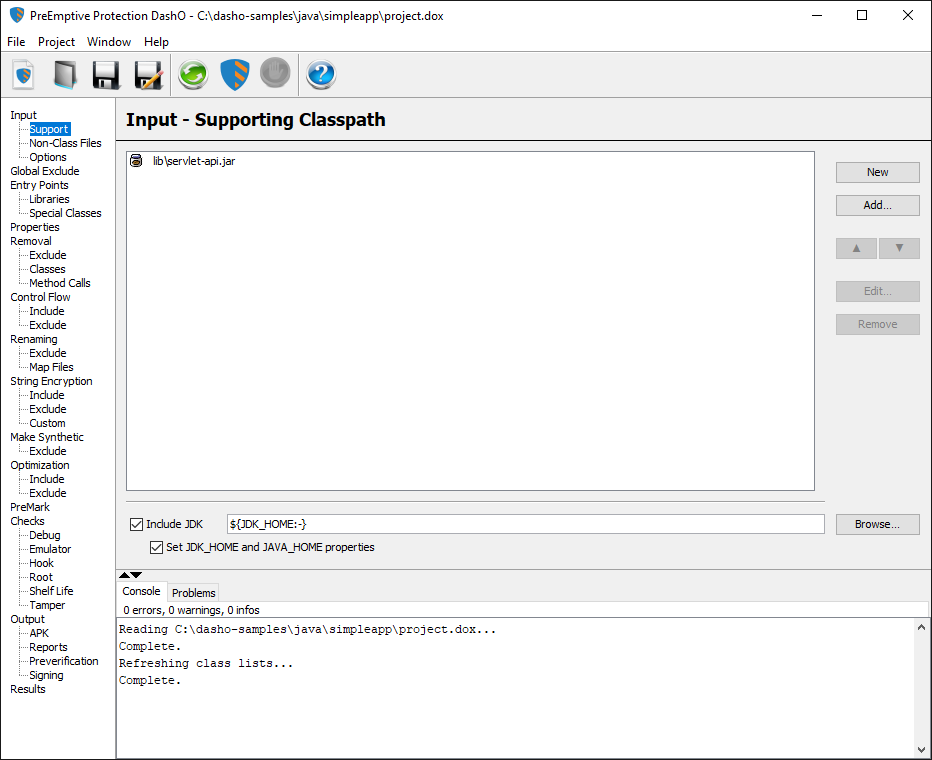Select Options under Input

click(x=48, y=157)
